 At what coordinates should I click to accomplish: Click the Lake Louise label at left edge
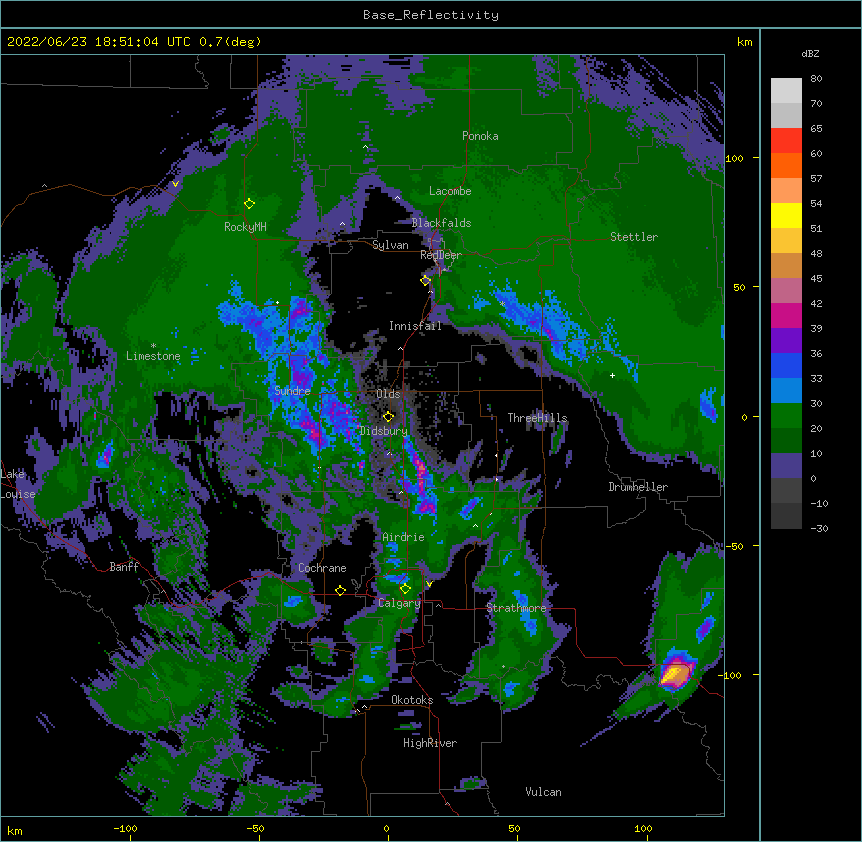click(x=17, y=484)
